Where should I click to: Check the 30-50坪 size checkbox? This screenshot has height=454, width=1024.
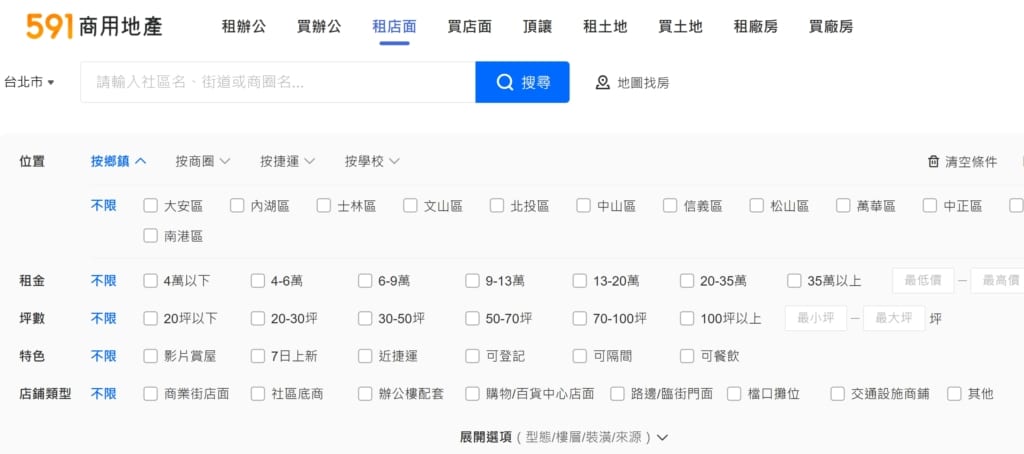pyautogui.click(x=365, y=318)
